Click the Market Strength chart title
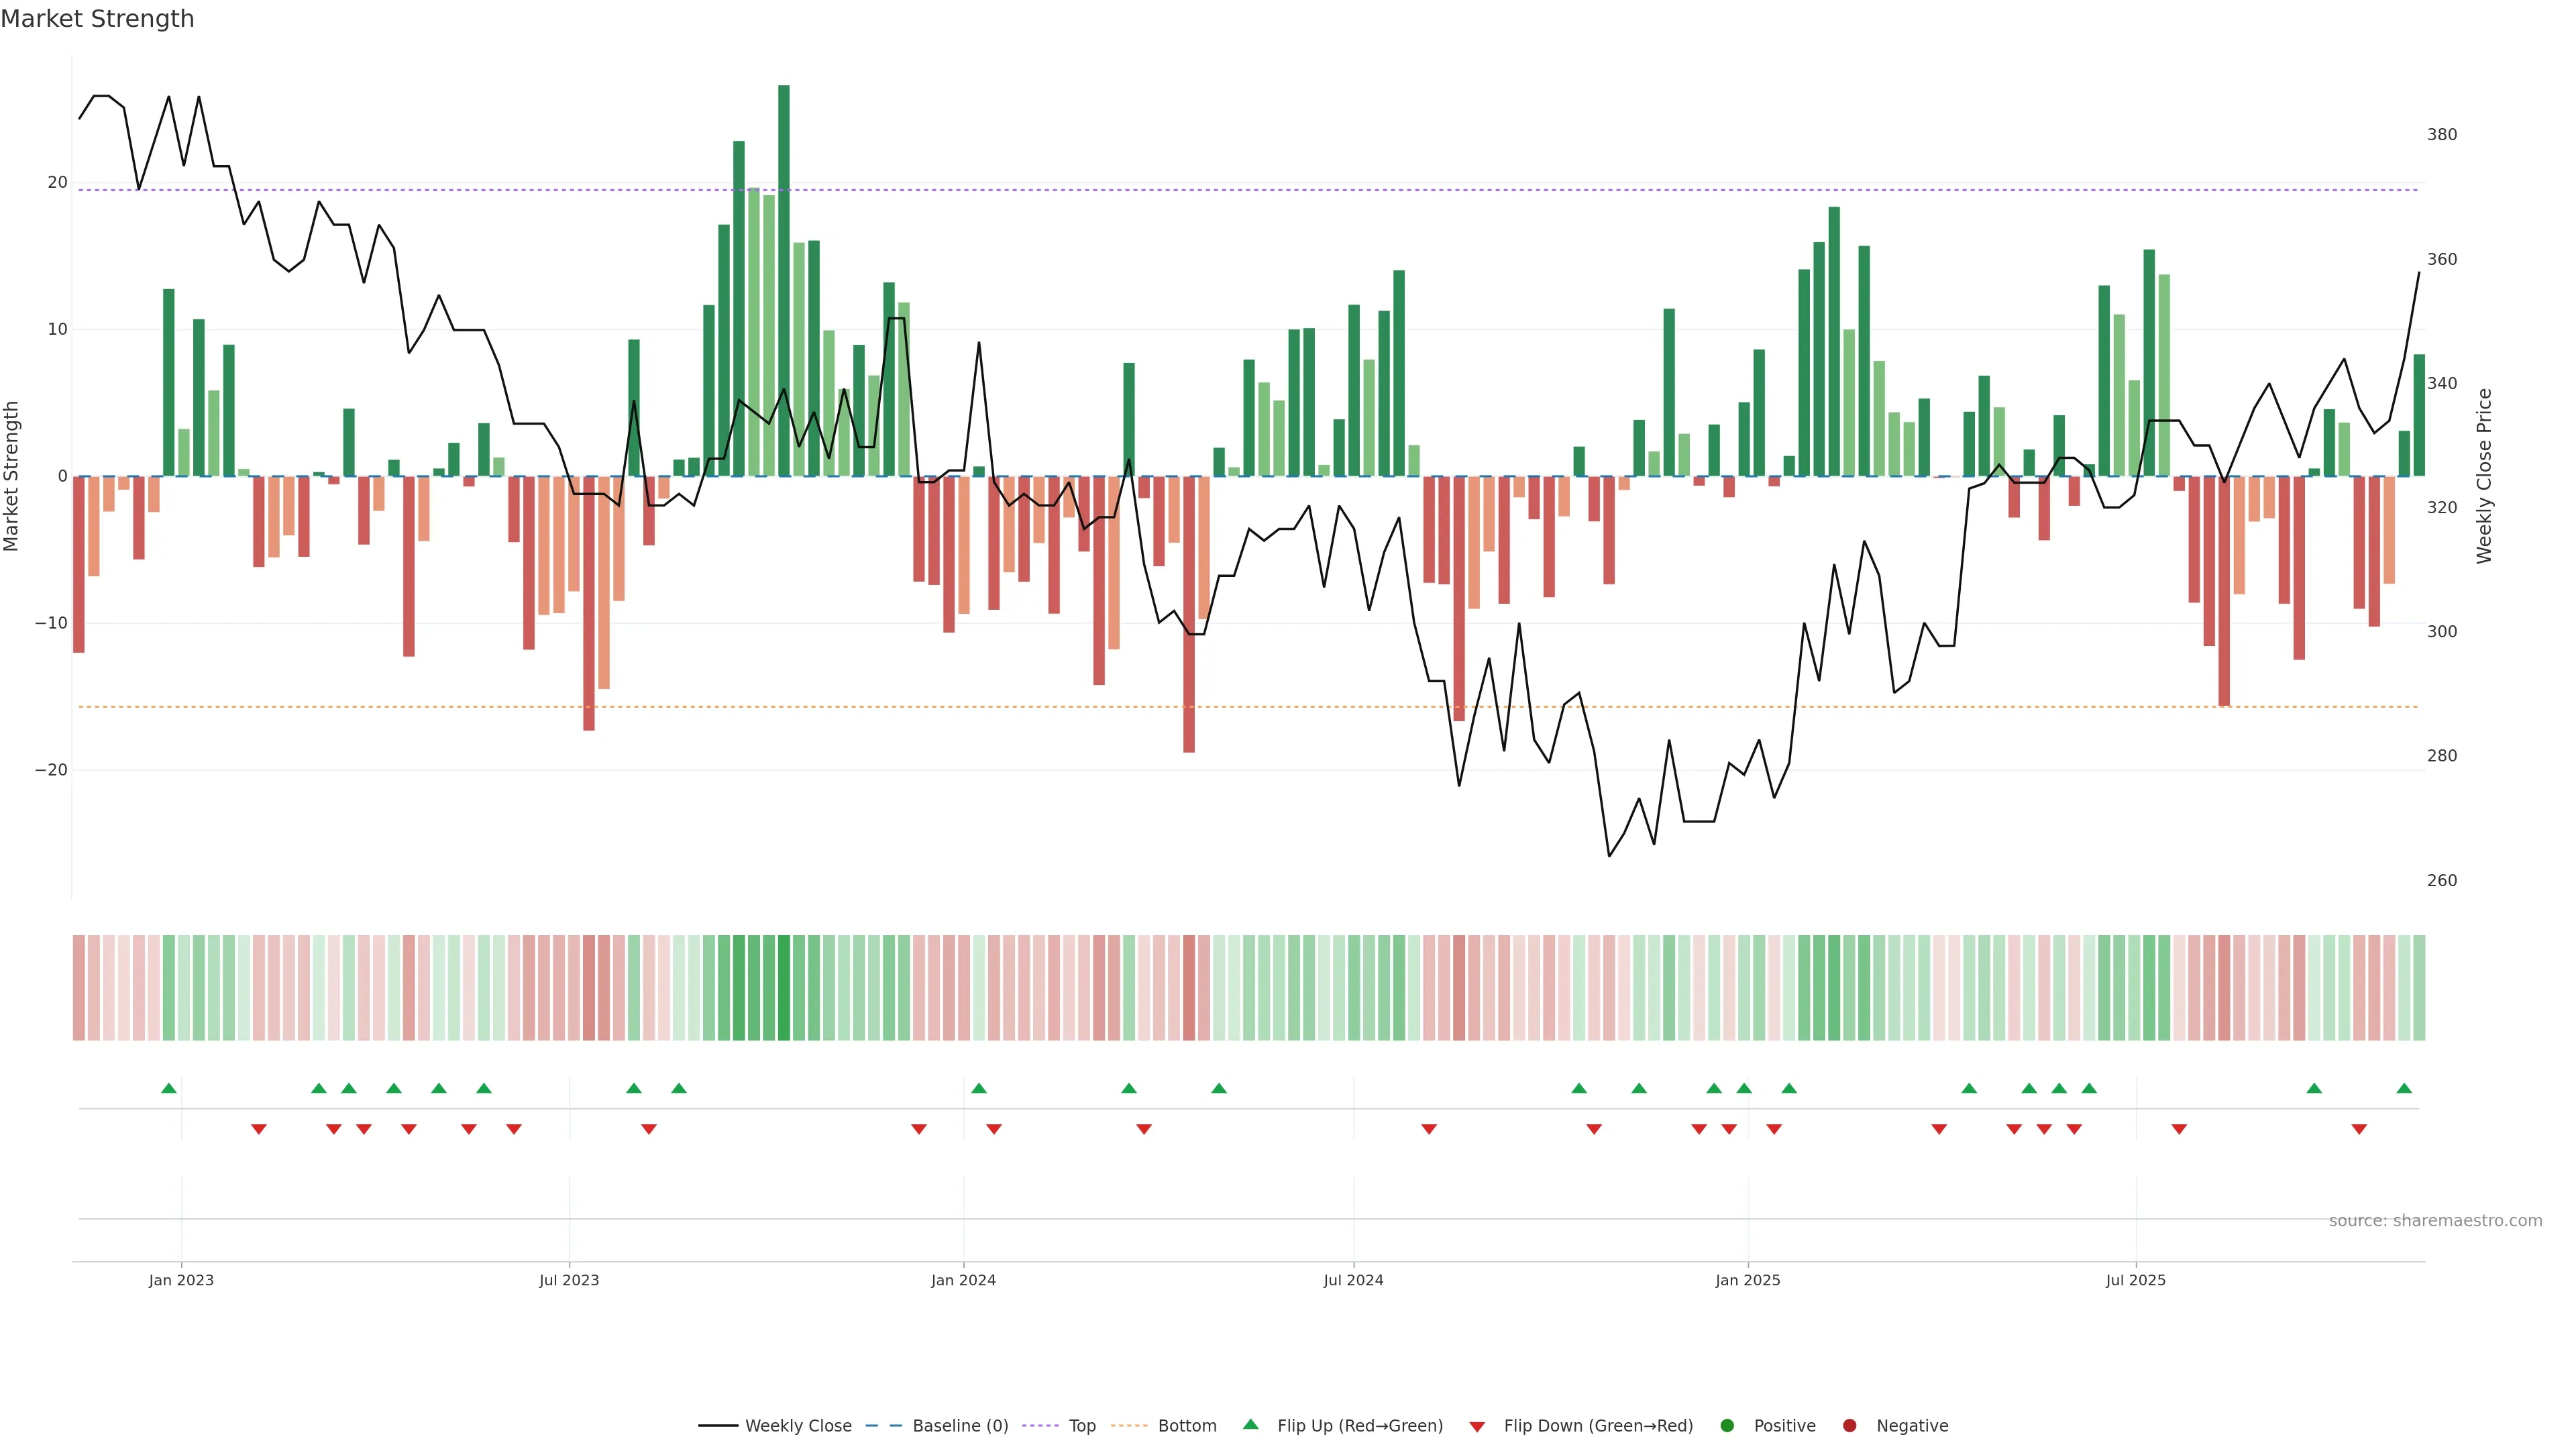 pos(97,19)
